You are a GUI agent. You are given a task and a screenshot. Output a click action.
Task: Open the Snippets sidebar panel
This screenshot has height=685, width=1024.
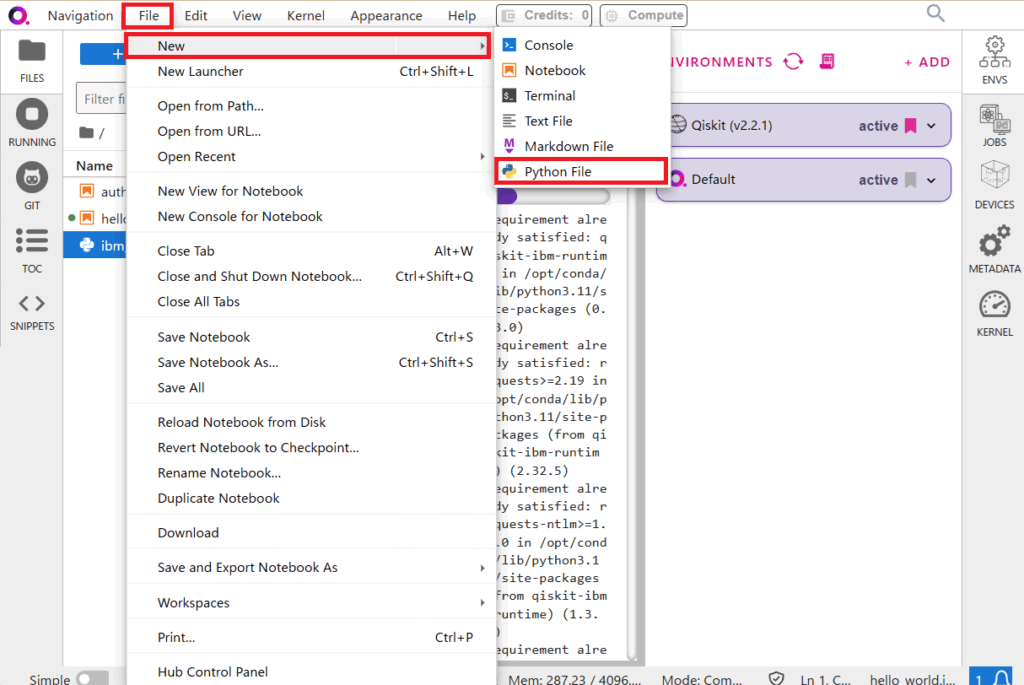click(32, 312)
